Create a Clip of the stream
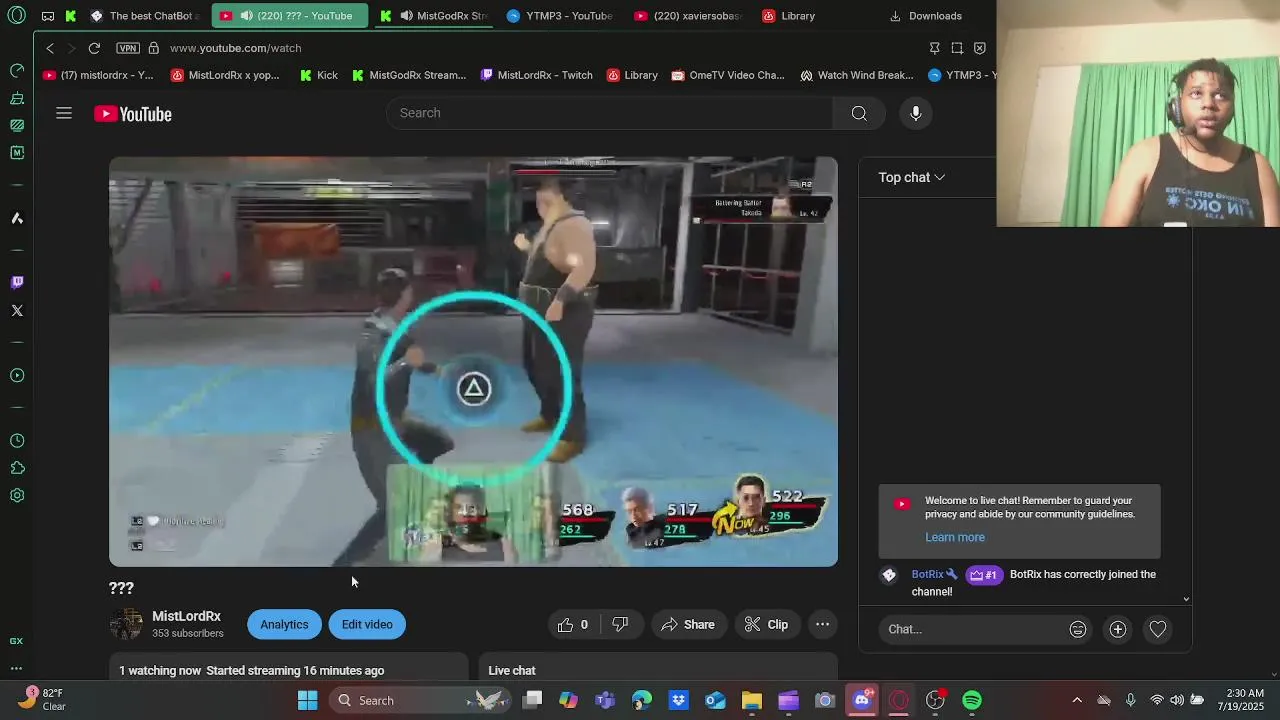The image size is (1280, 720). pyautogui.click(x=766, y=624)
